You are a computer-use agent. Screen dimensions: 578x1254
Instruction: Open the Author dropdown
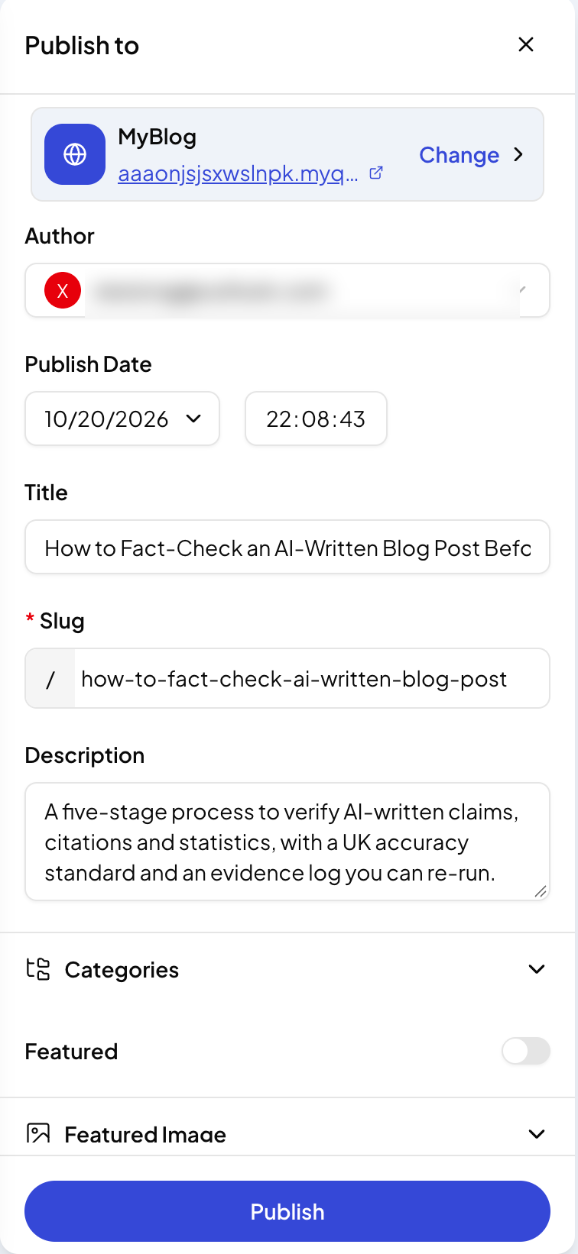point(287,291)
